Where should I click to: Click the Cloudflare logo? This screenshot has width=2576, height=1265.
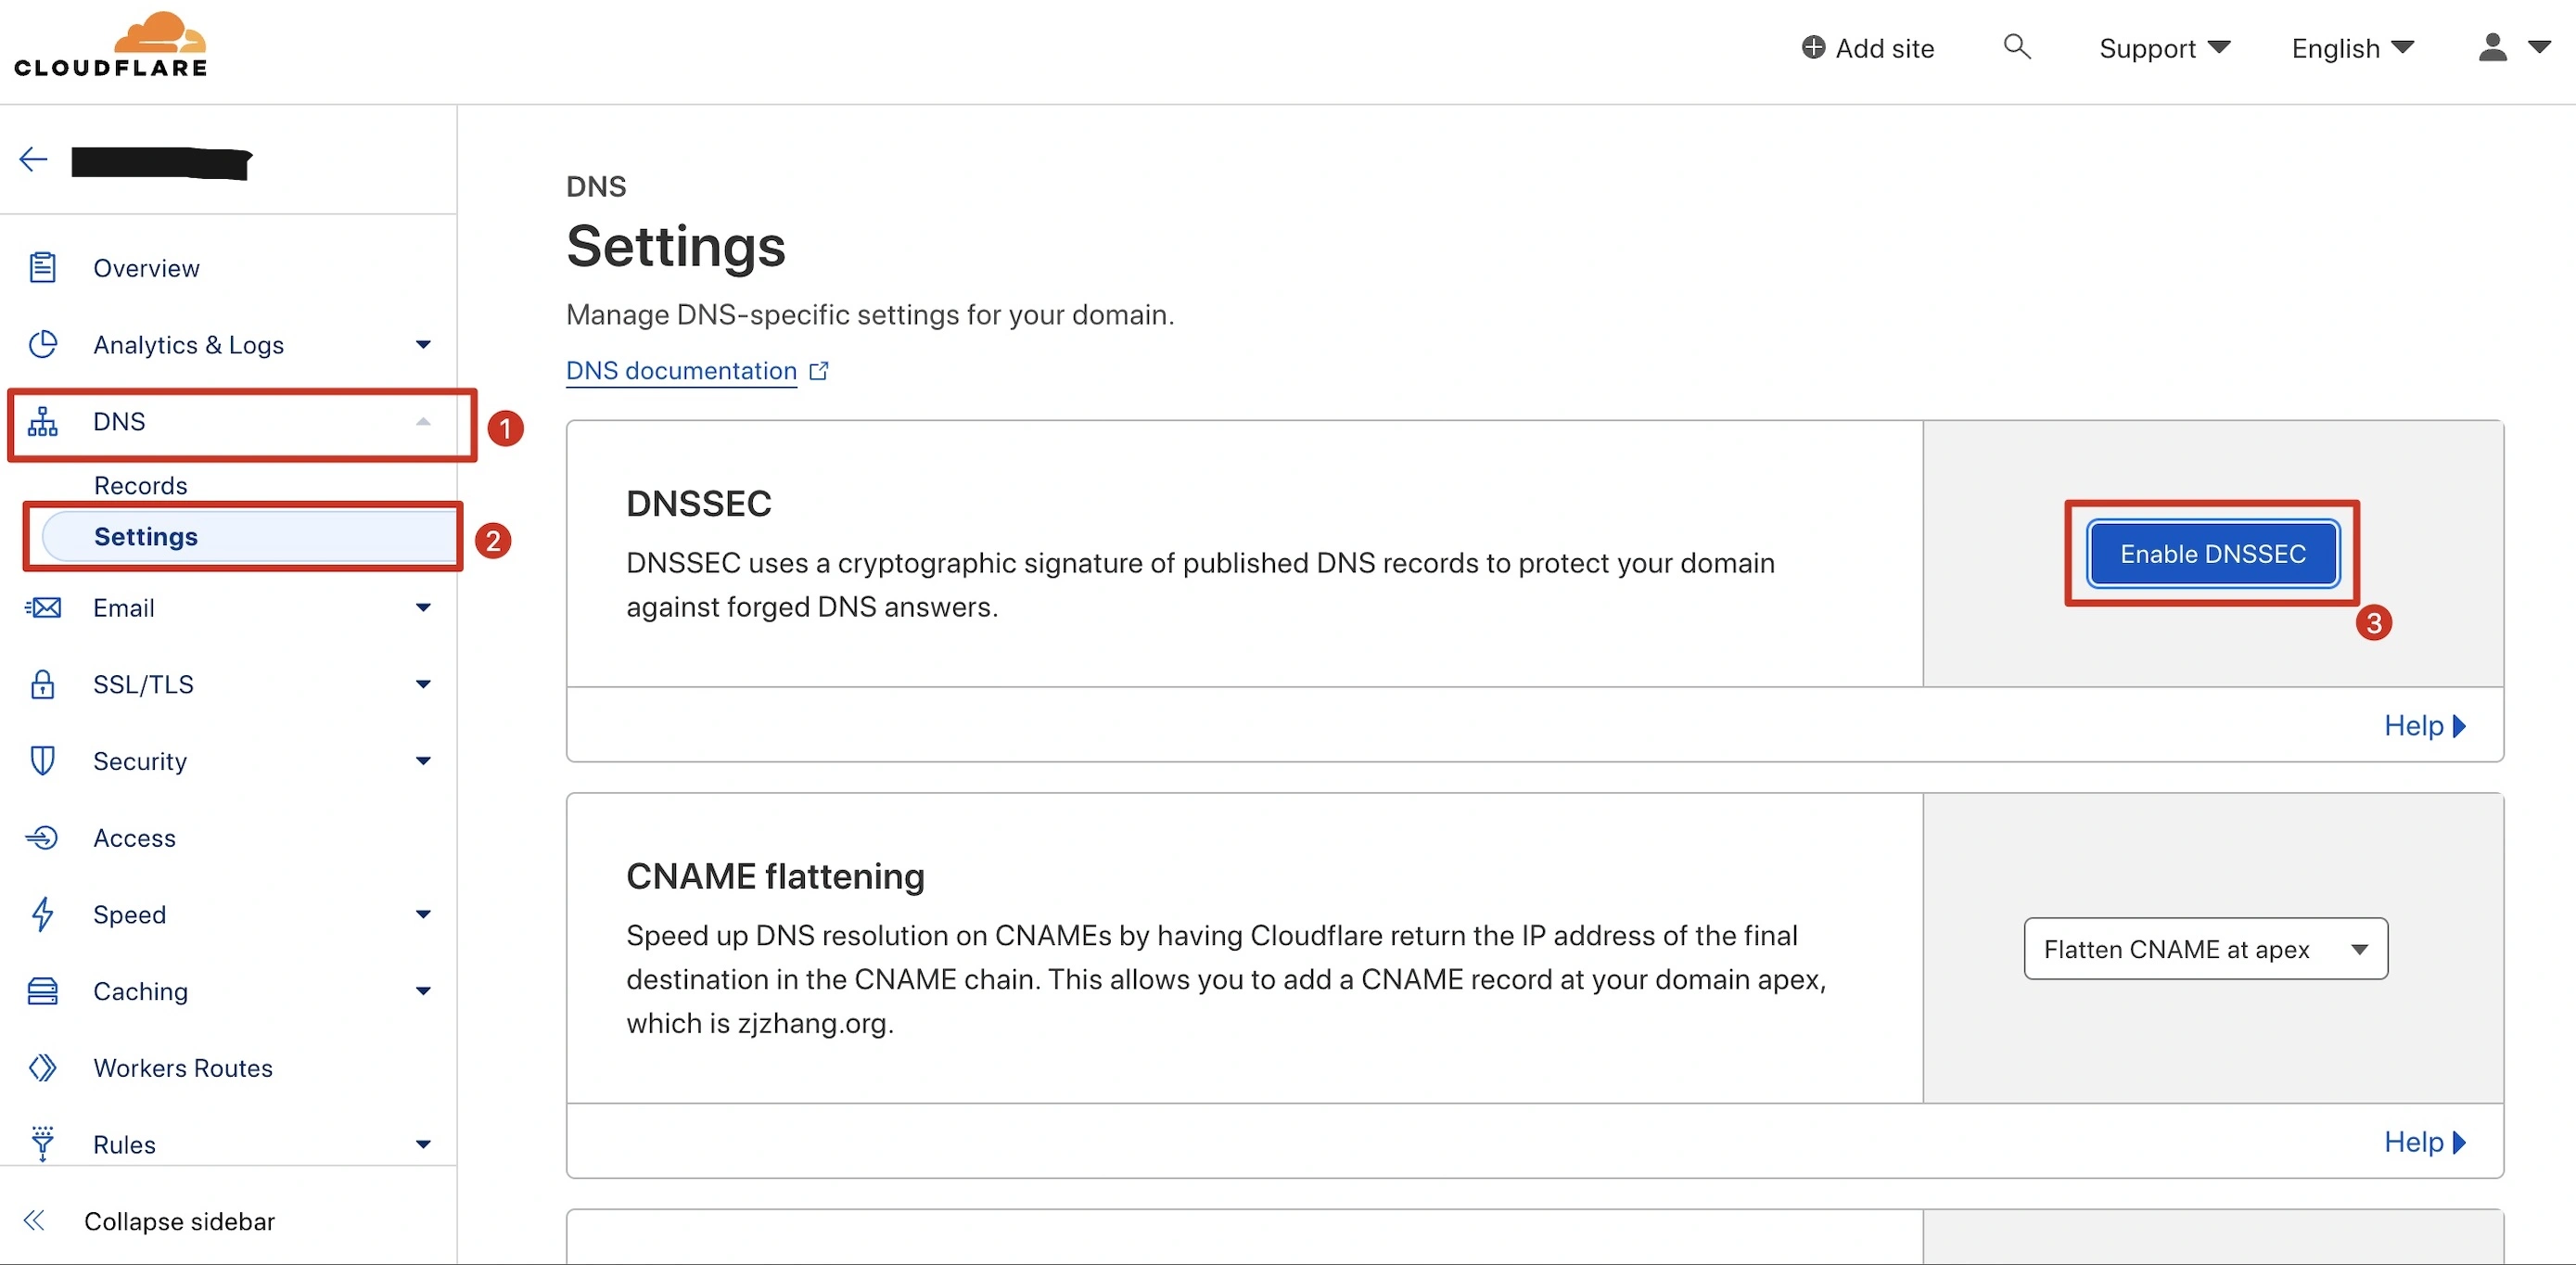pyautogui.click(x=110, y=45)
